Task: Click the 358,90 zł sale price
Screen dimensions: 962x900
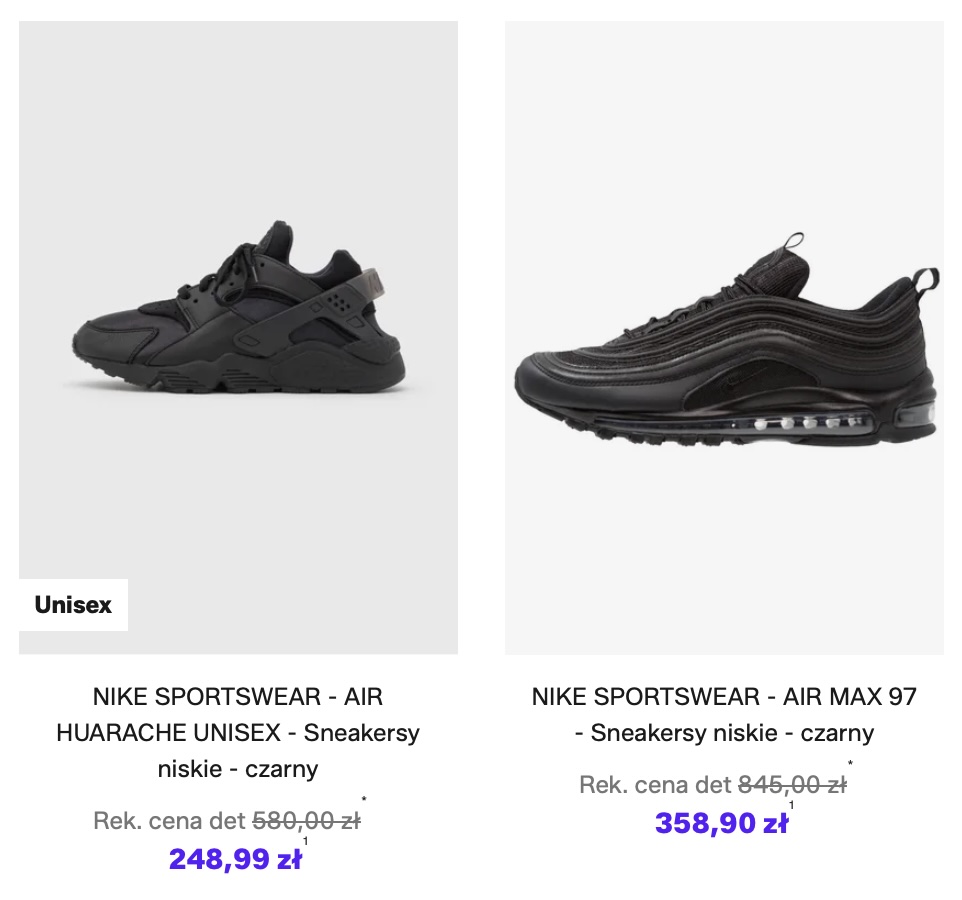Action: [721, 823]
